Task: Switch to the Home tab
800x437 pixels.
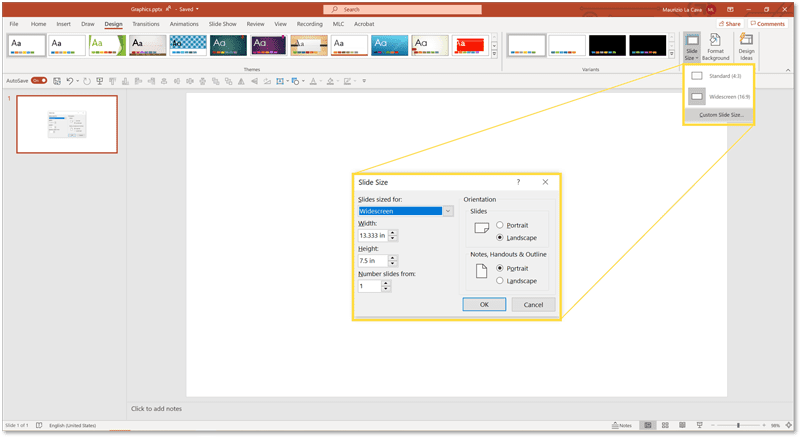Action: (x=38, y=24)
